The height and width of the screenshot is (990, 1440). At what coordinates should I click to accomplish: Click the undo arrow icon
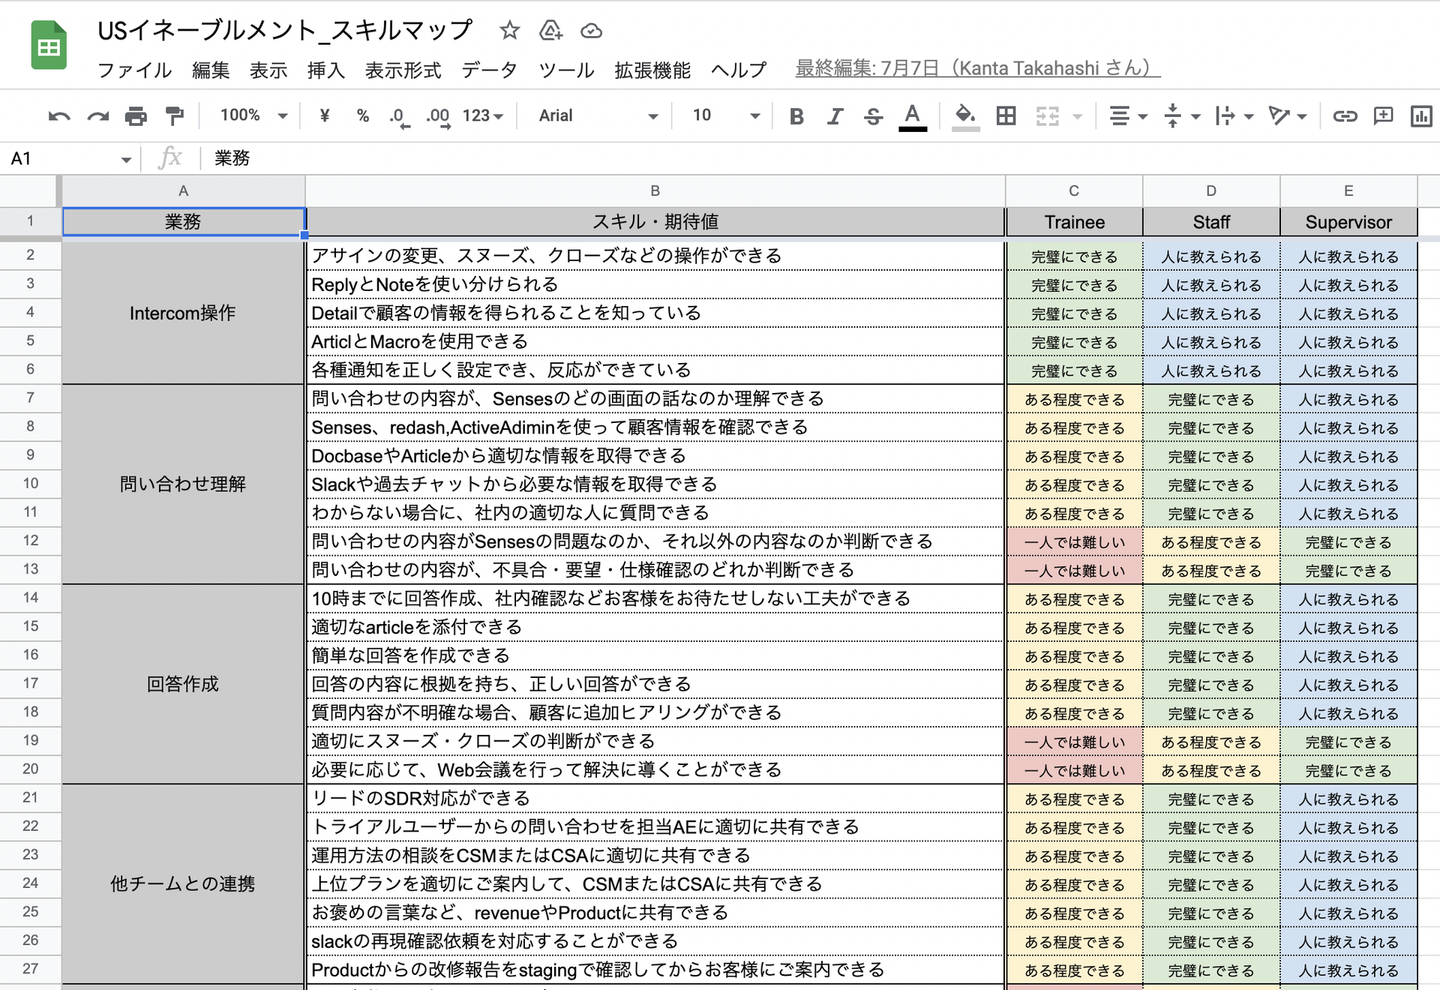(59, 116)
